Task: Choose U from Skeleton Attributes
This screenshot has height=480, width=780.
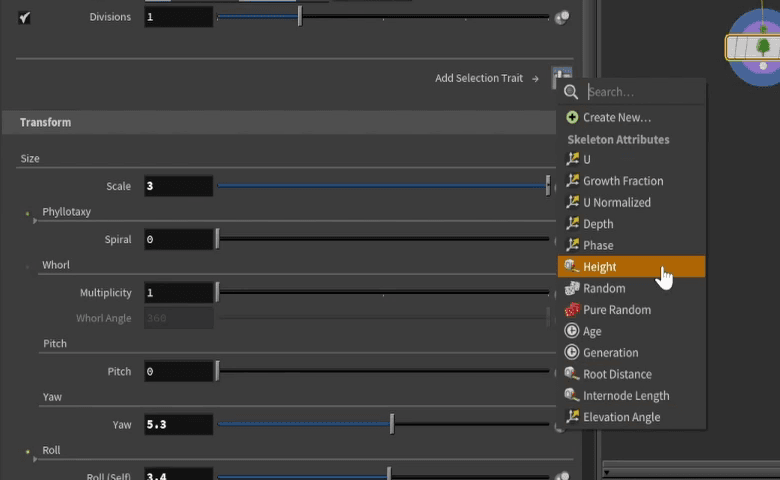Action: point(631,159)
